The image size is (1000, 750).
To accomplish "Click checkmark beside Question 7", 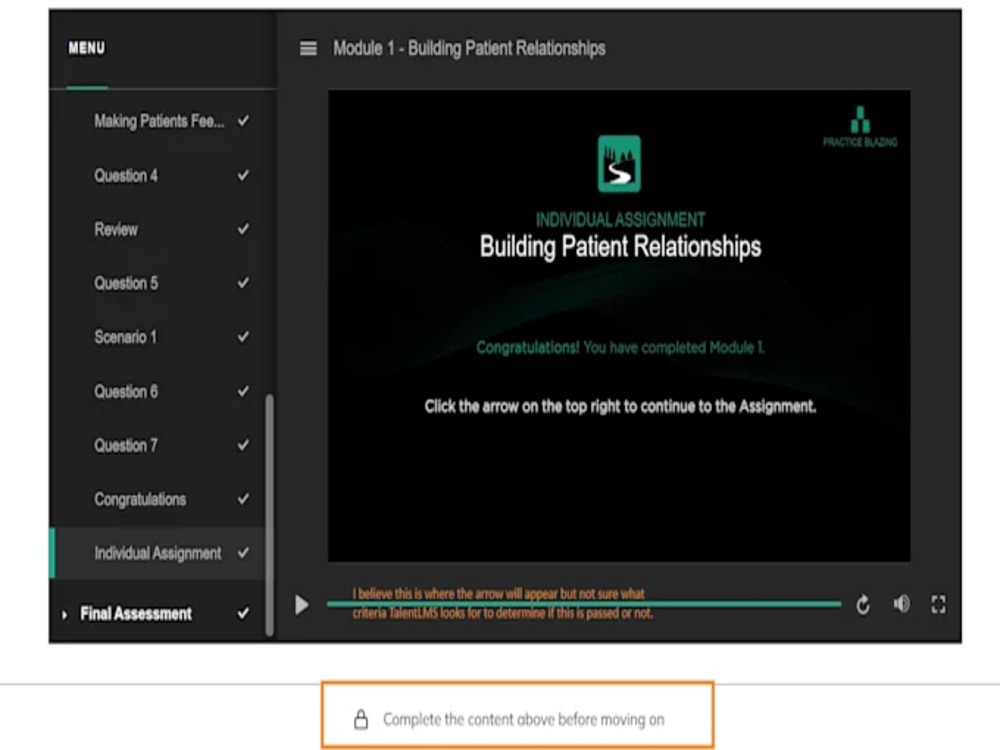I will [x=243, y=445].
